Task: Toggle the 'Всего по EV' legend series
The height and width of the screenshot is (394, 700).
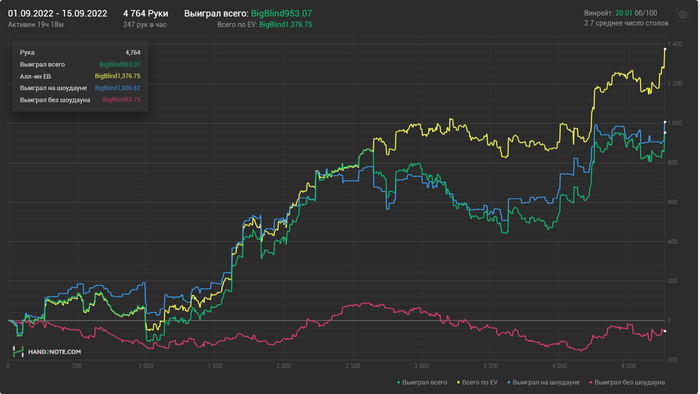Action: tap(477, 382)
